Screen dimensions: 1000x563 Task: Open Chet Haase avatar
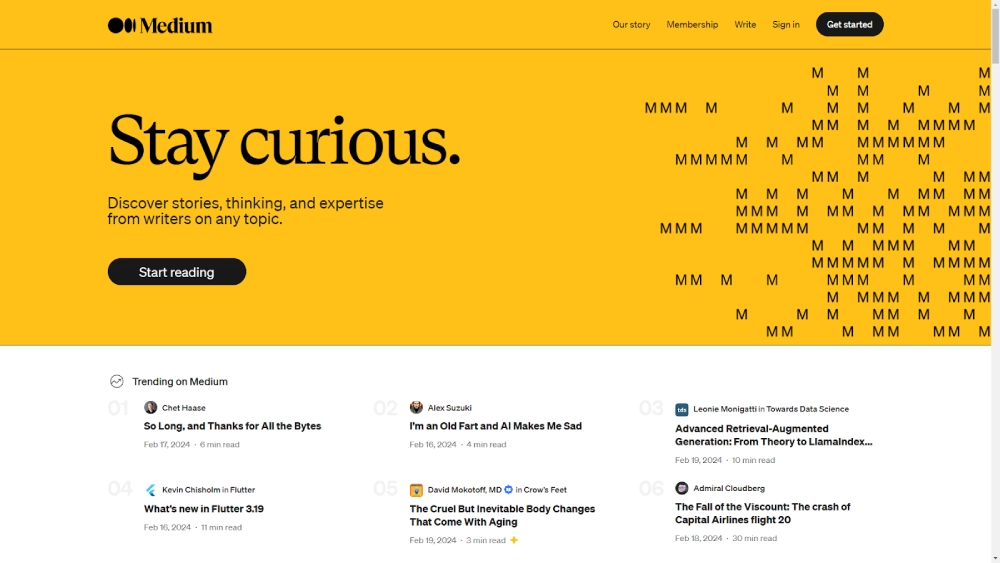151,407
